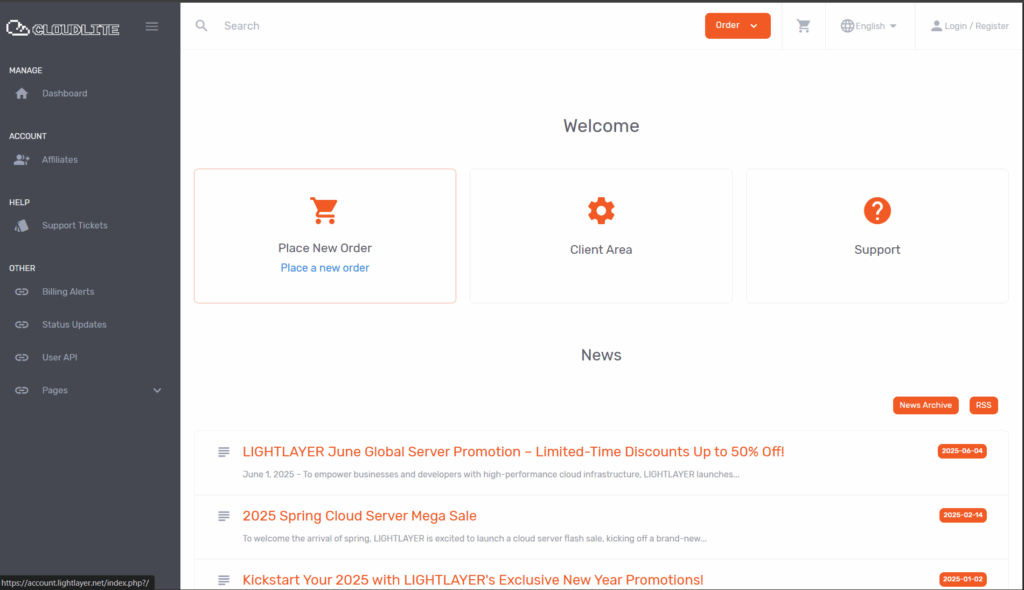Select Billing Alerts in the sidebar
Screen dimensions: 1024x590
68,291
